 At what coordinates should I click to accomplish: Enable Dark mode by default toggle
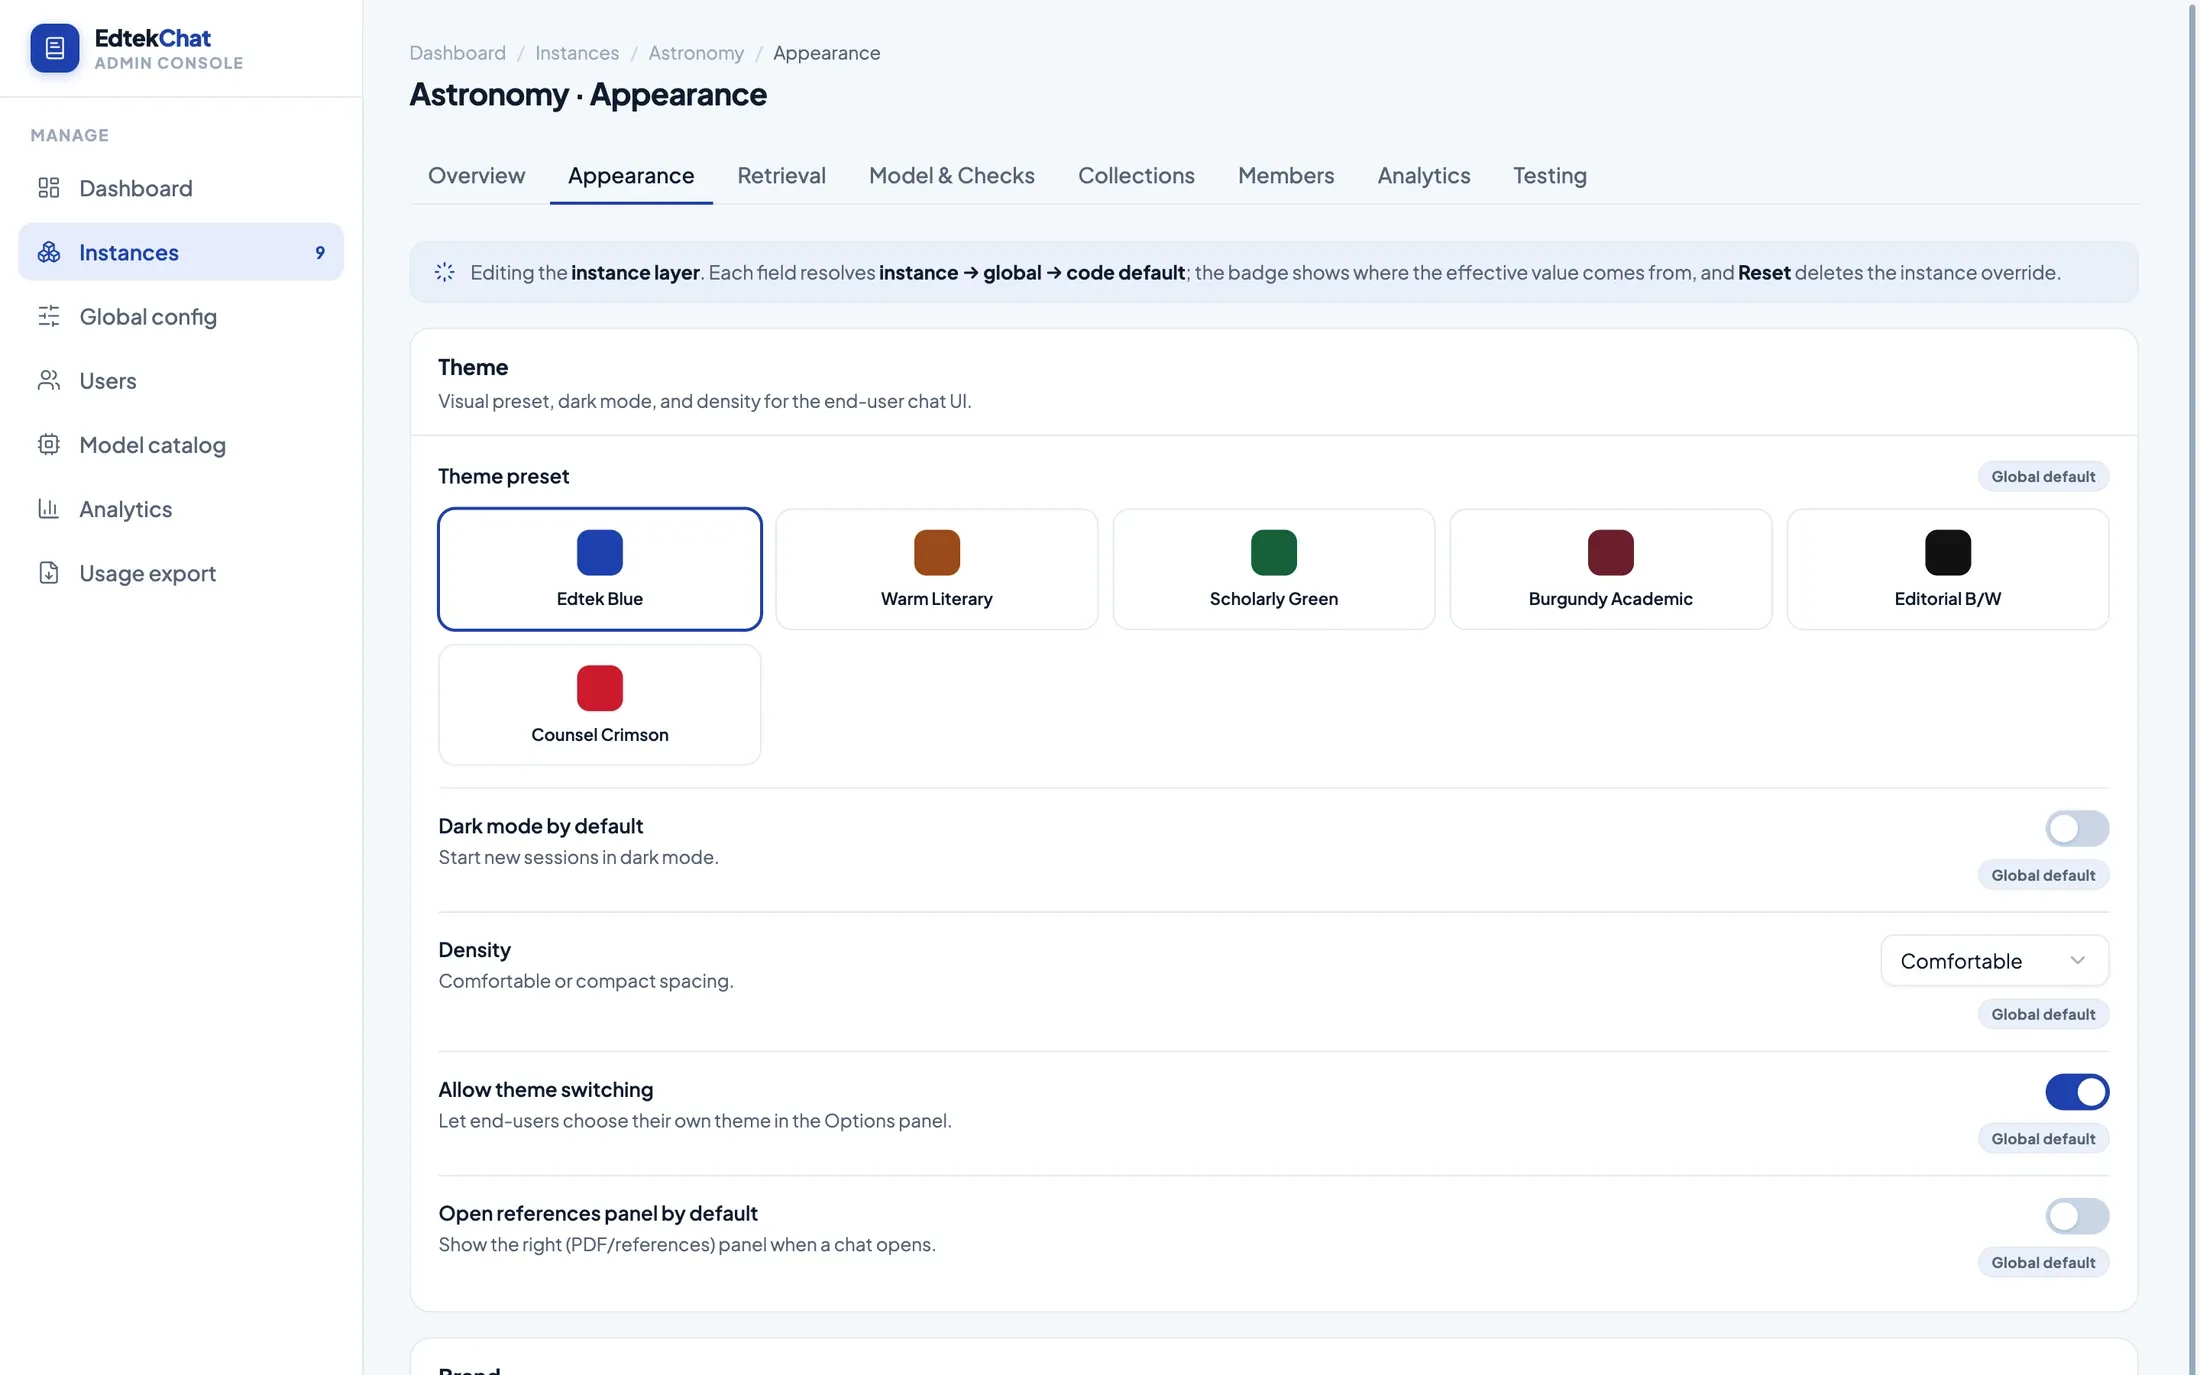[2077, 828]
